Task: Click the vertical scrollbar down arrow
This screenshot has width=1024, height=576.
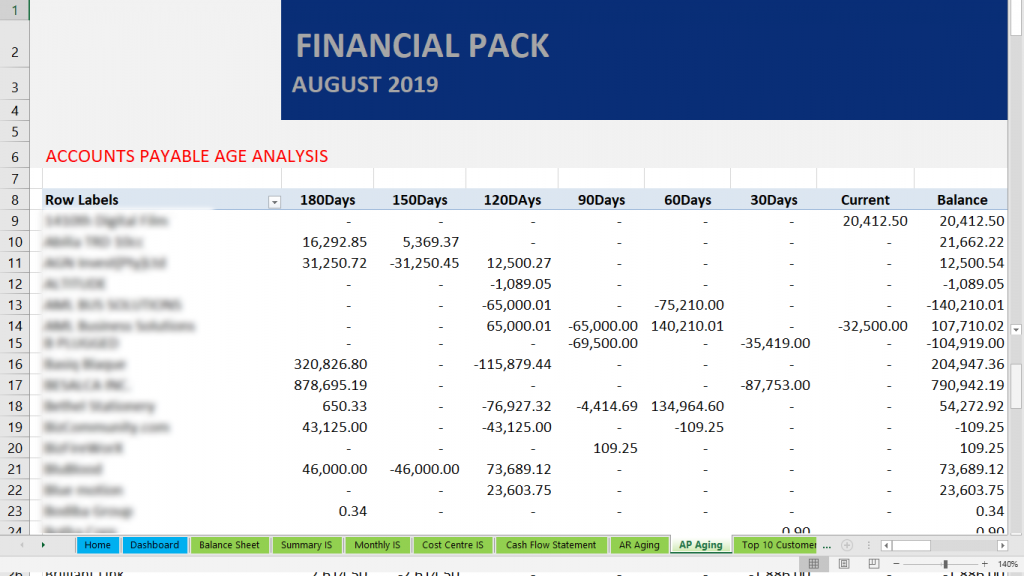Action: point(1016,330)
